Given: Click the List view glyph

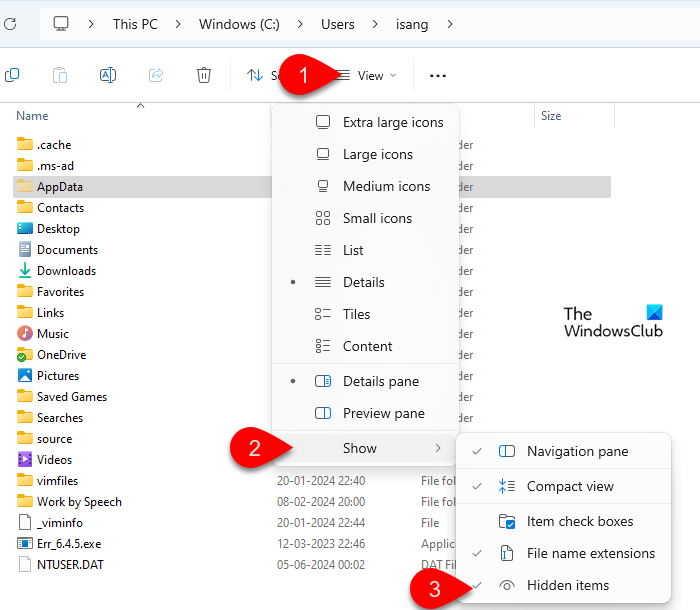Looking at the screenshot, I should click(323, 250).
